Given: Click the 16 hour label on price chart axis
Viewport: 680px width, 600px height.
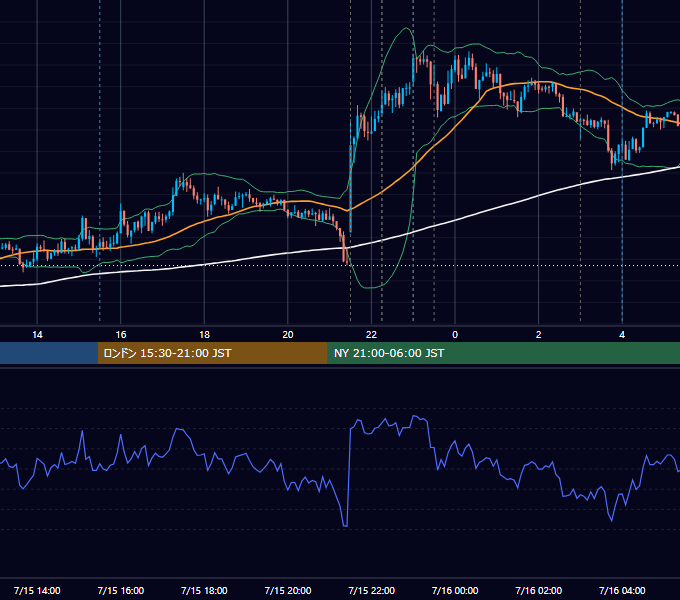Looking at the screenshot, I should (x=121, y=335).
